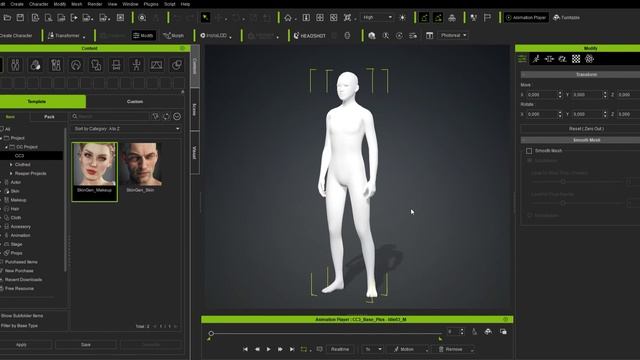Viewport: 640px width, 360px height.
Task: Enable the Smooth Mesh checkbox
Action: [x=529, y=151]
